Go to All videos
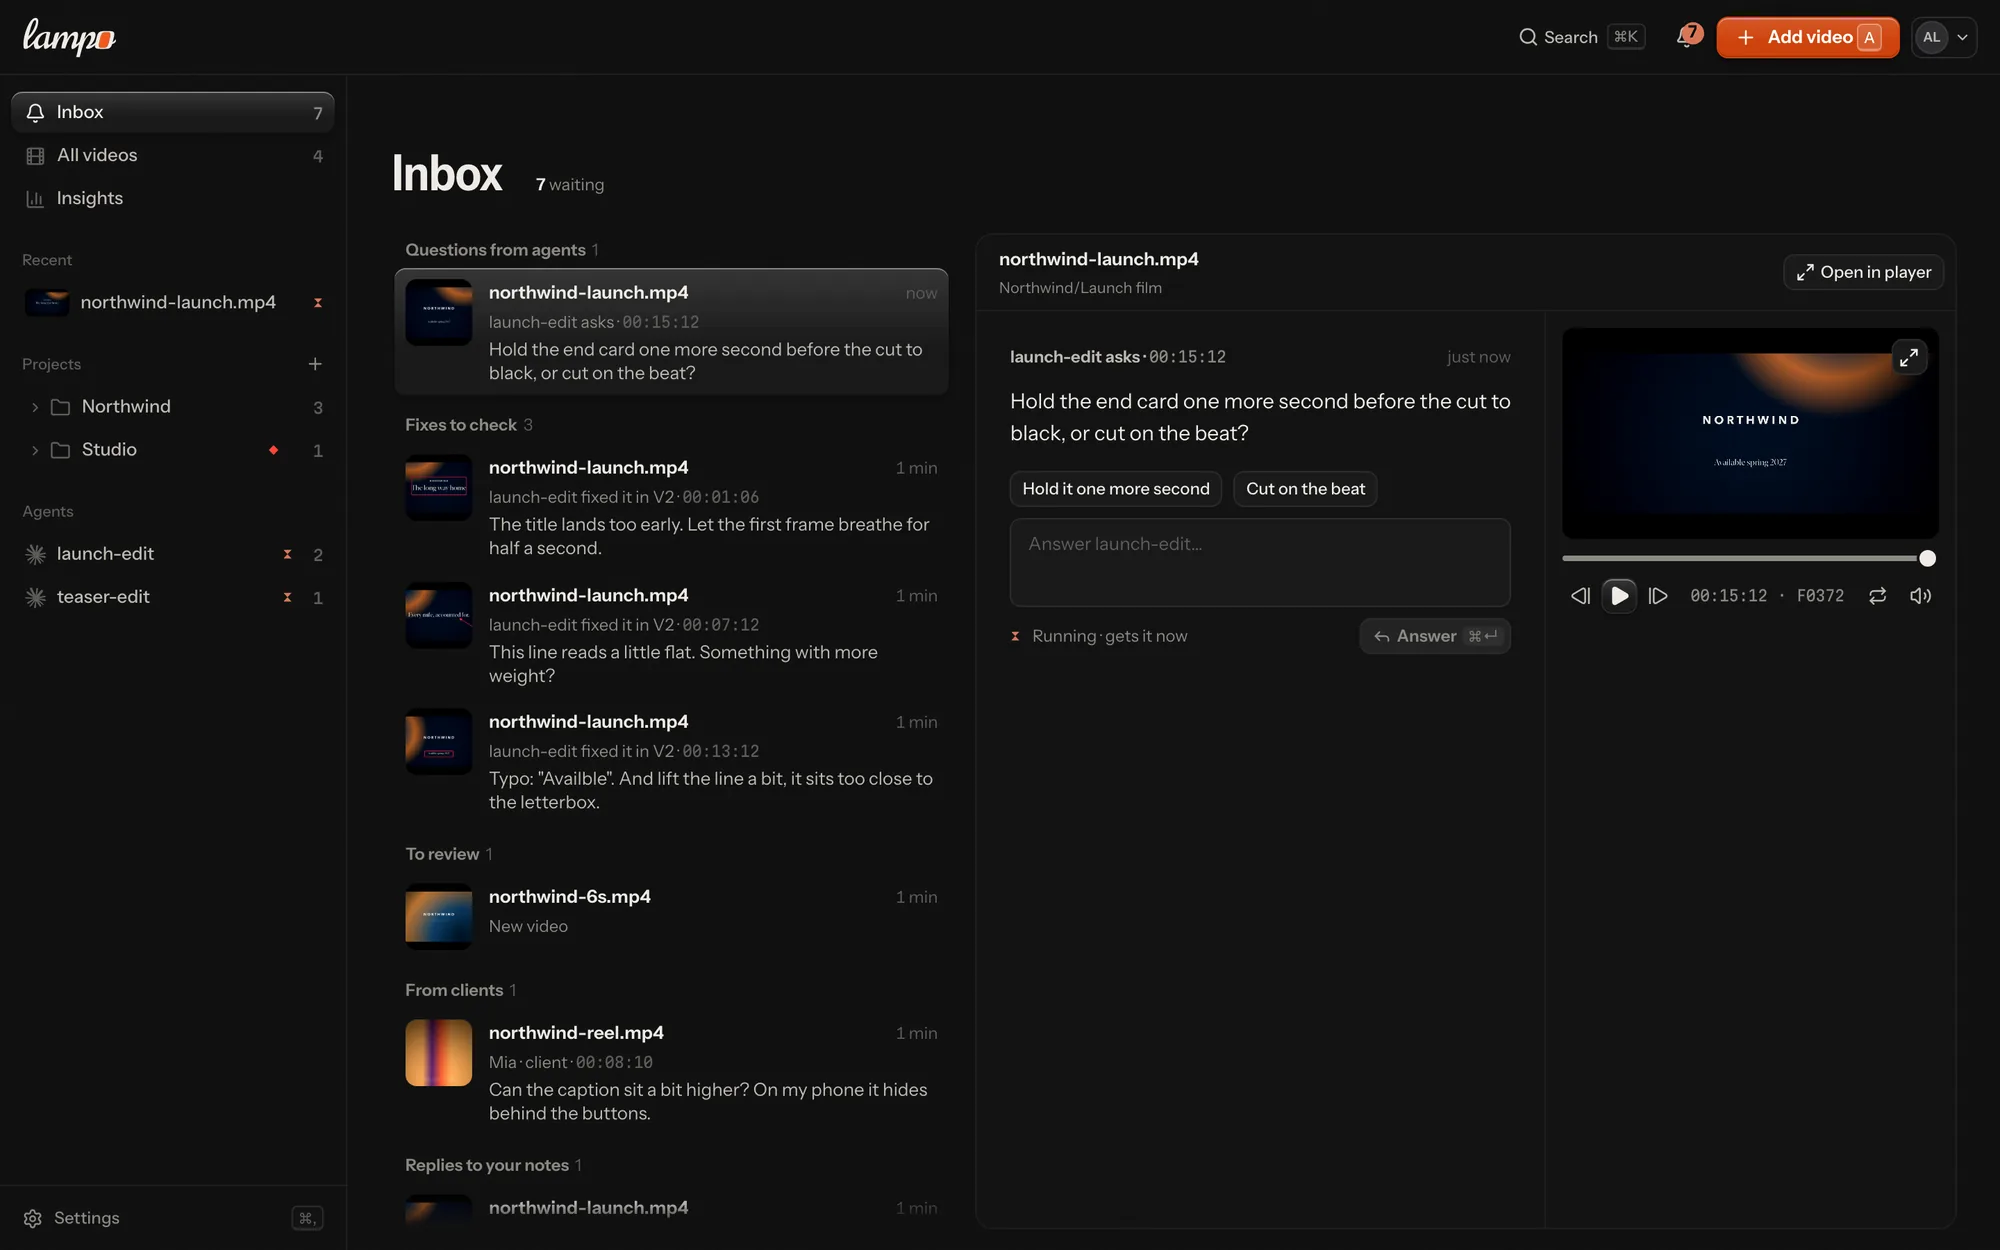The image size is (2000, 1250). tap(173, 155)
